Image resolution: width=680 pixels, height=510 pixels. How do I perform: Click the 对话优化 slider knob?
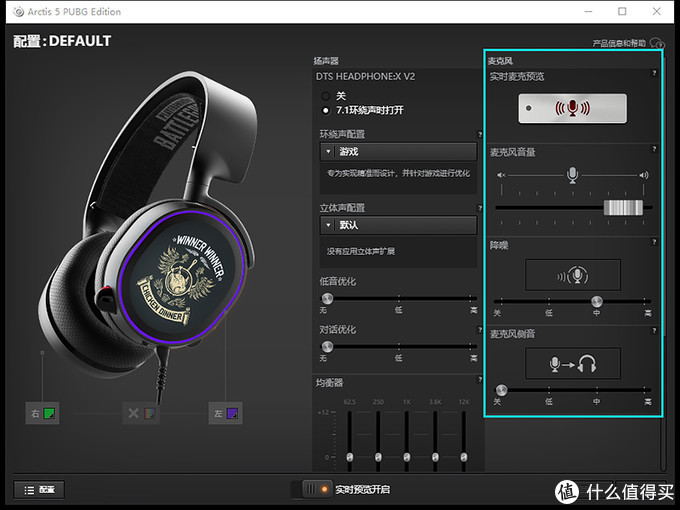point(327,347)
